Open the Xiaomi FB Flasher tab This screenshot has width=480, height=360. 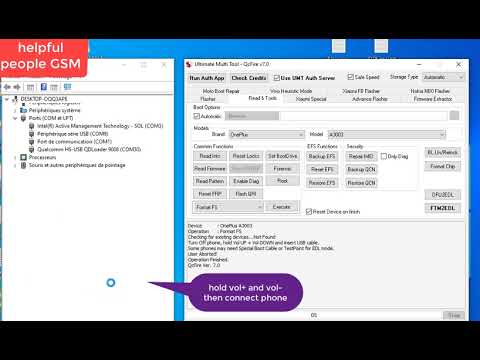pos(361,91)
